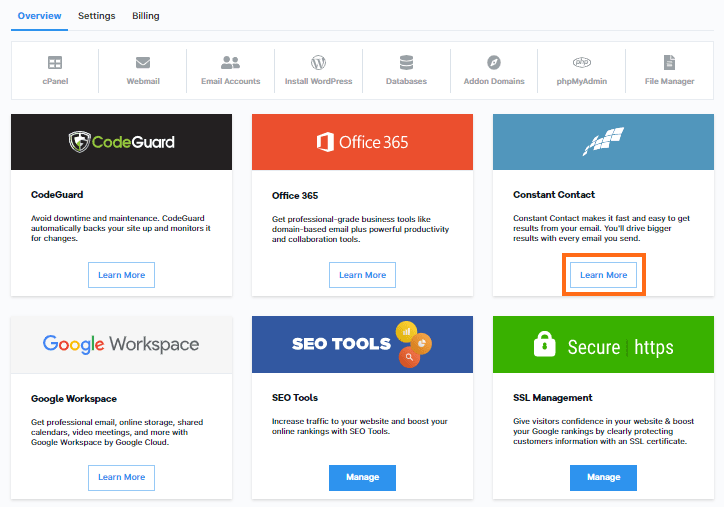
Task: Launch phpMyAdmin icon
Action: click(x=582, y=62)
